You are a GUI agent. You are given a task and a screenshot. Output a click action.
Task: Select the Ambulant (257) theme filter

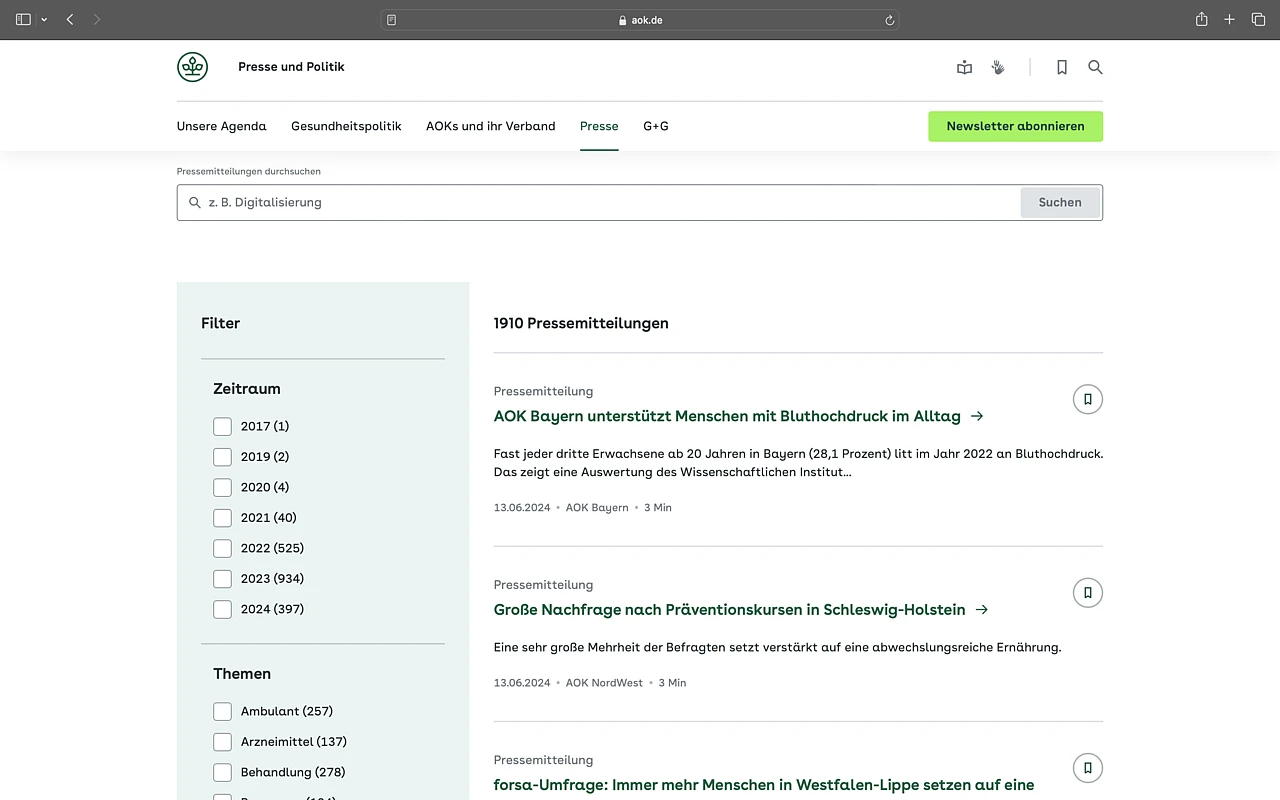tap(222, 711)
